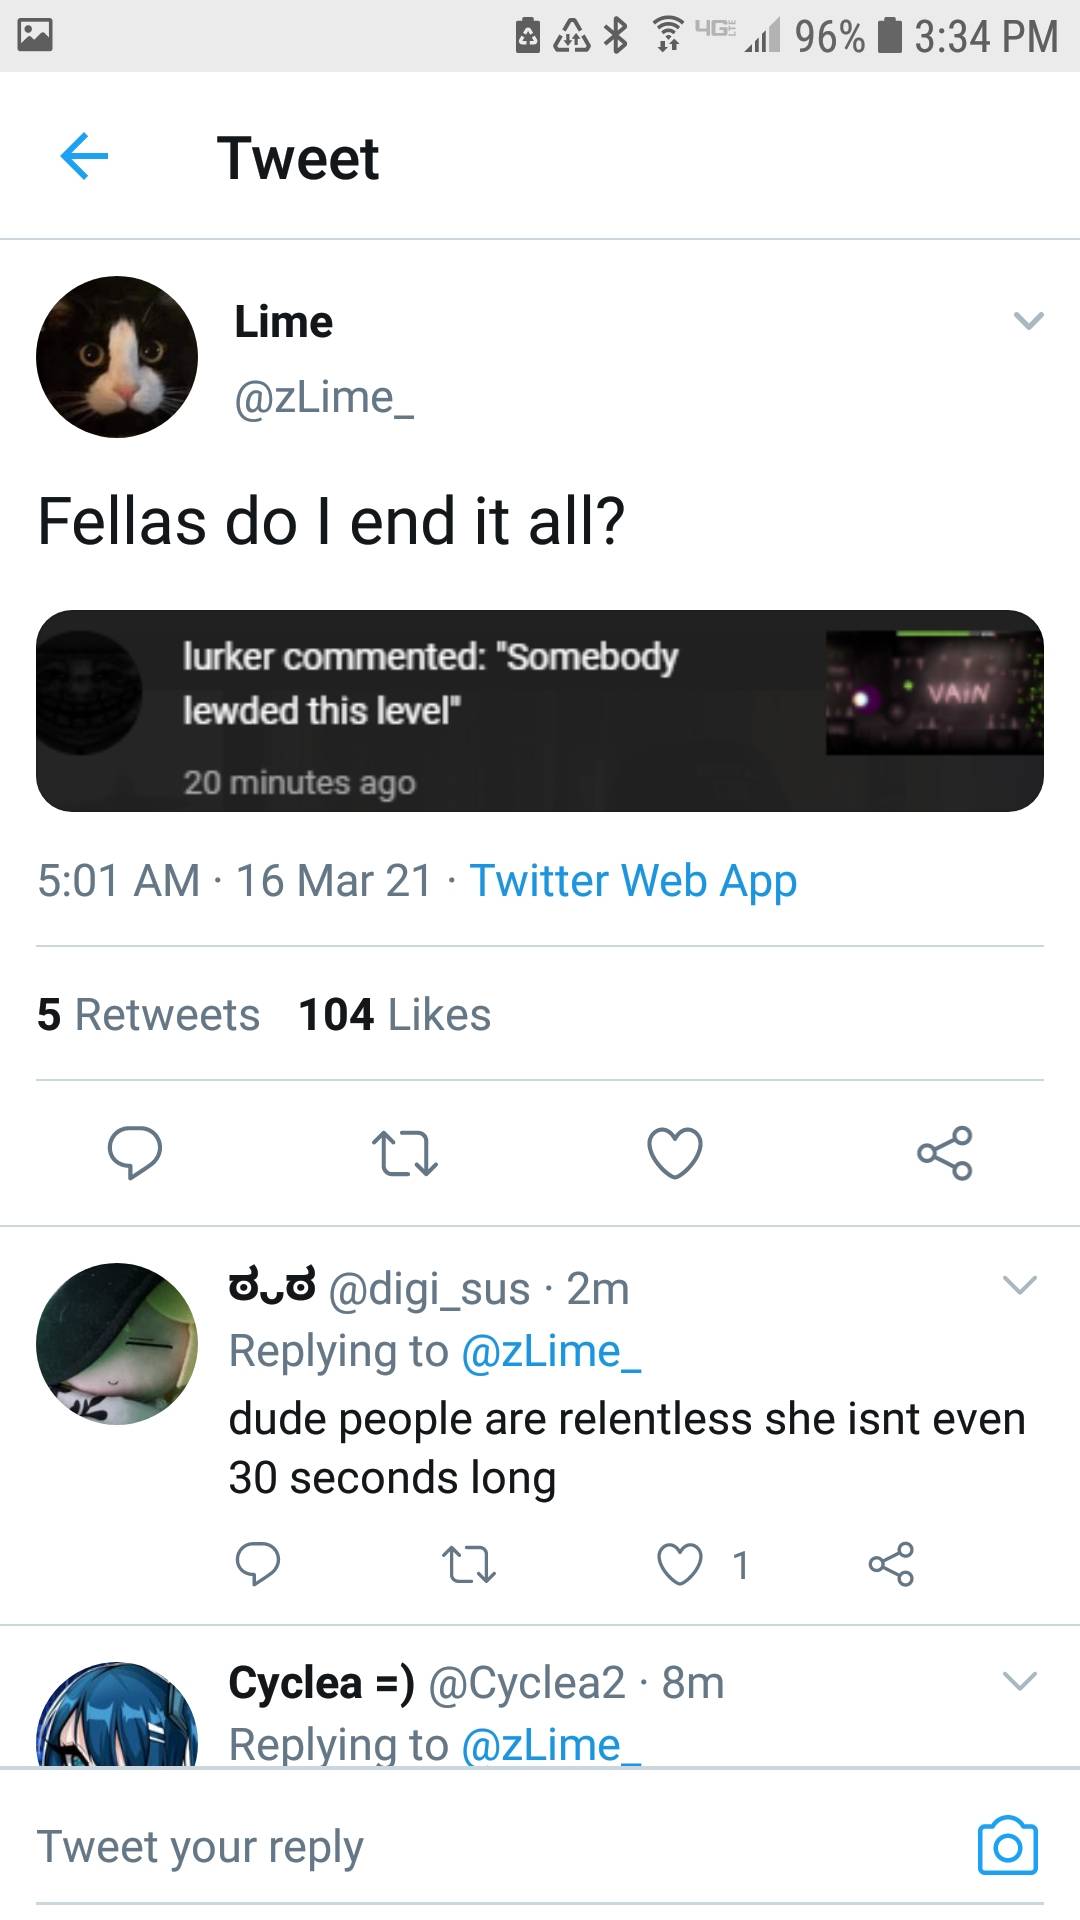Expand options menu for digi_sus reply
The width and height of the screenshot is (1080, 1920).
(1019, 1286)
